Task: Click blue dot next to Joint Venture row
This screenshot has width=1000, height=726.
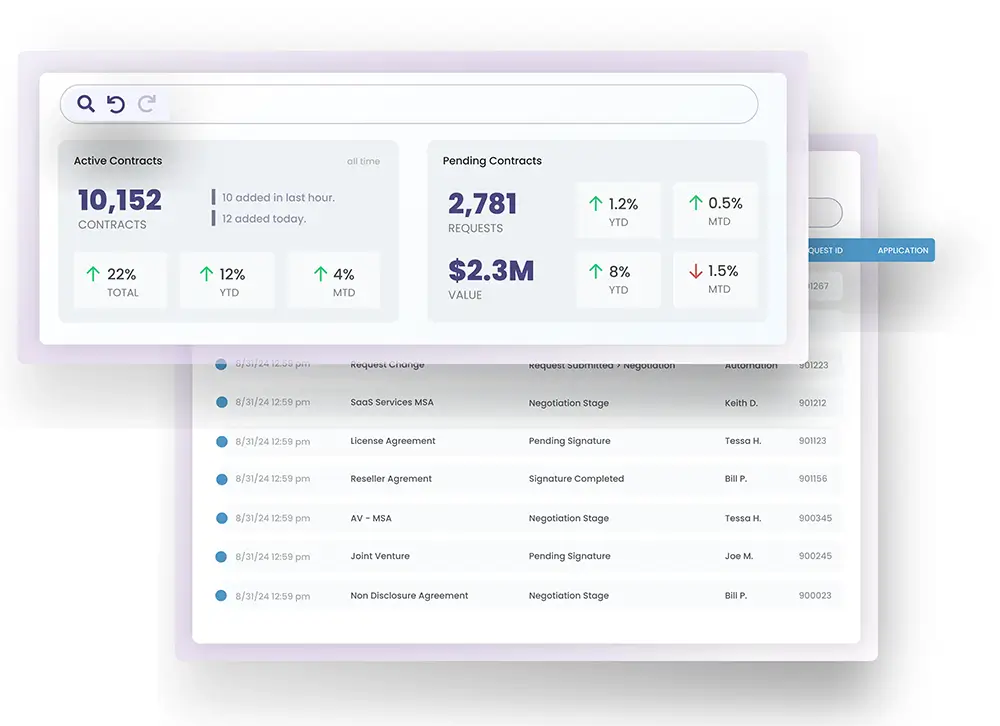Action: pos(222,556)
